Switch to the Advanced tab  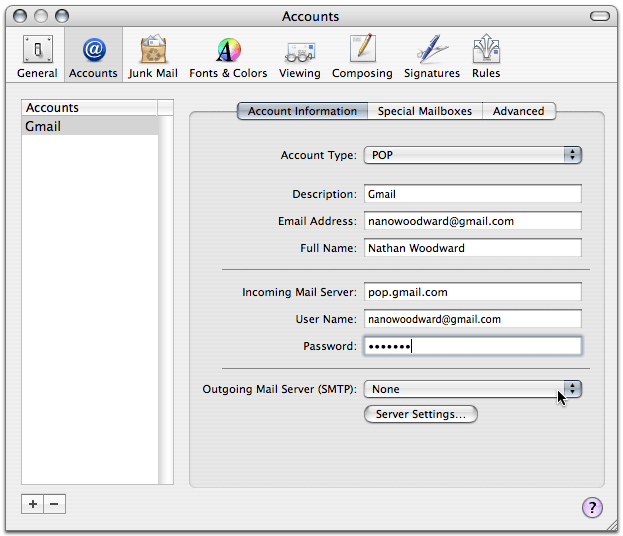click(518, 111)
